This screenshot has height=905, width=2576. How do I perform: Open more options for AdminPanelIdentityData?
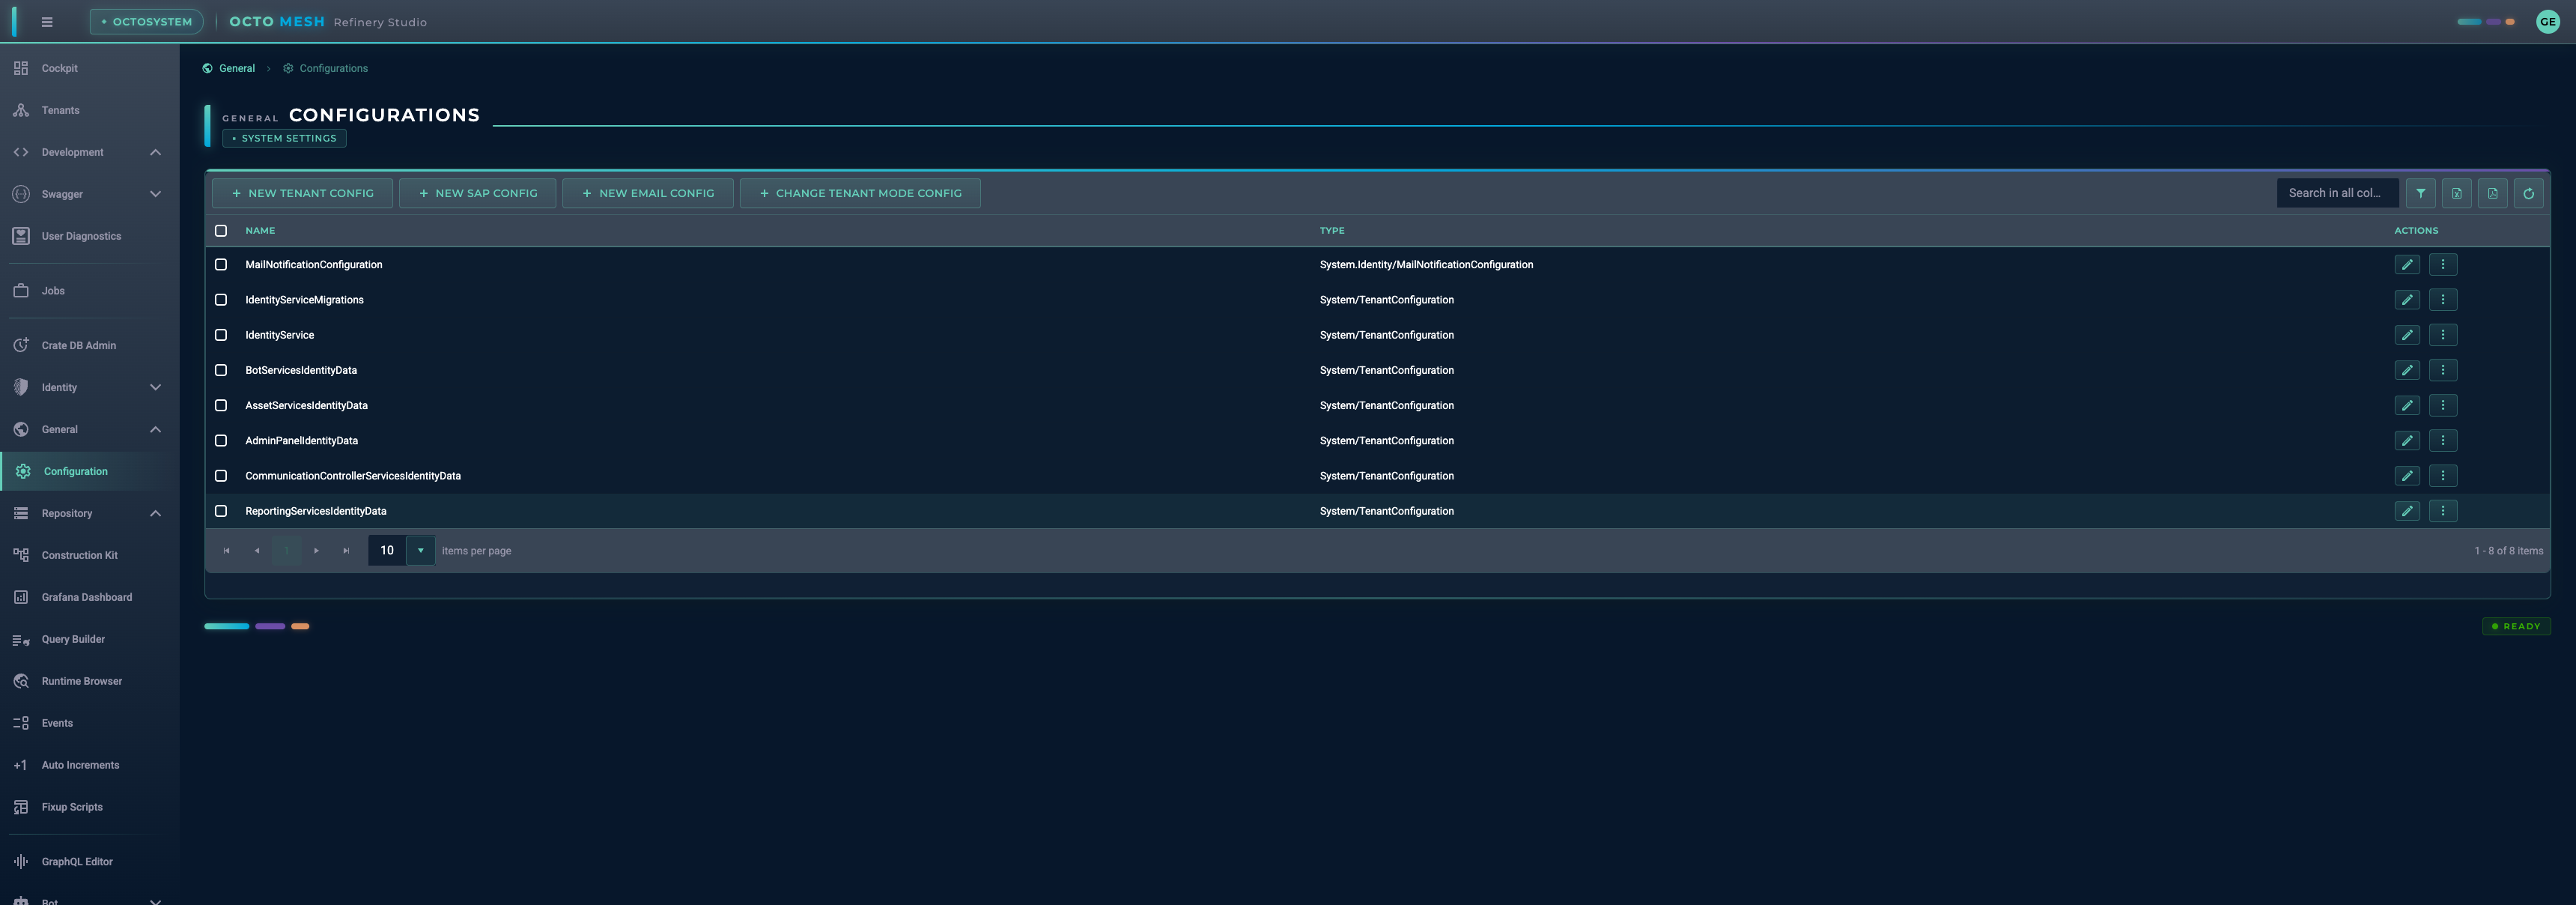pyautogui.click(x=2443, y=440)
